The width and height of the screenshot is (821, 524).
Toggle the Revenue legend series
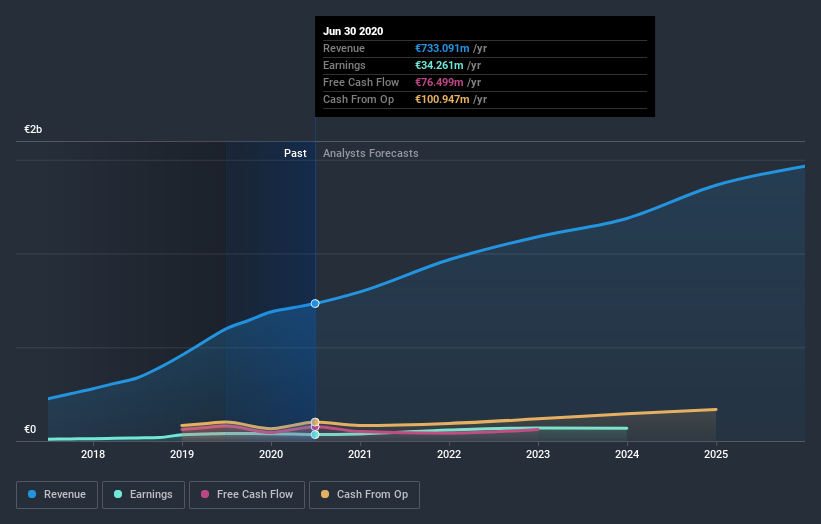(x=57, y=495)
